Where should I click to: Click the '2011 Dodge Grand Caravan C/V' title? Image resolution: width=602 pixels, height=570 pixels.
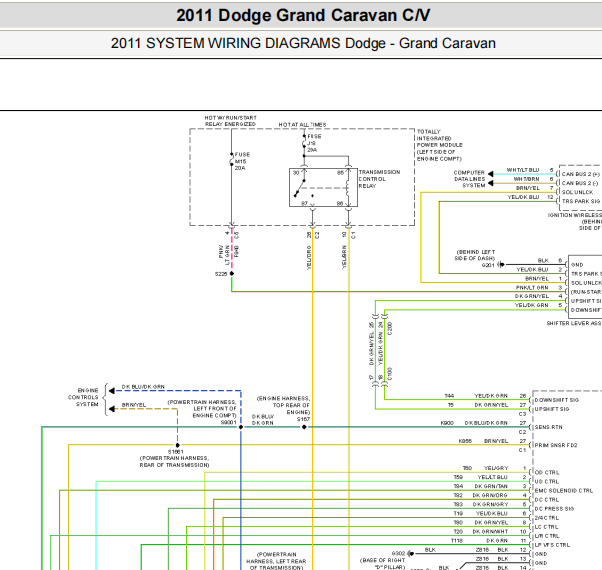pos(303,16)
